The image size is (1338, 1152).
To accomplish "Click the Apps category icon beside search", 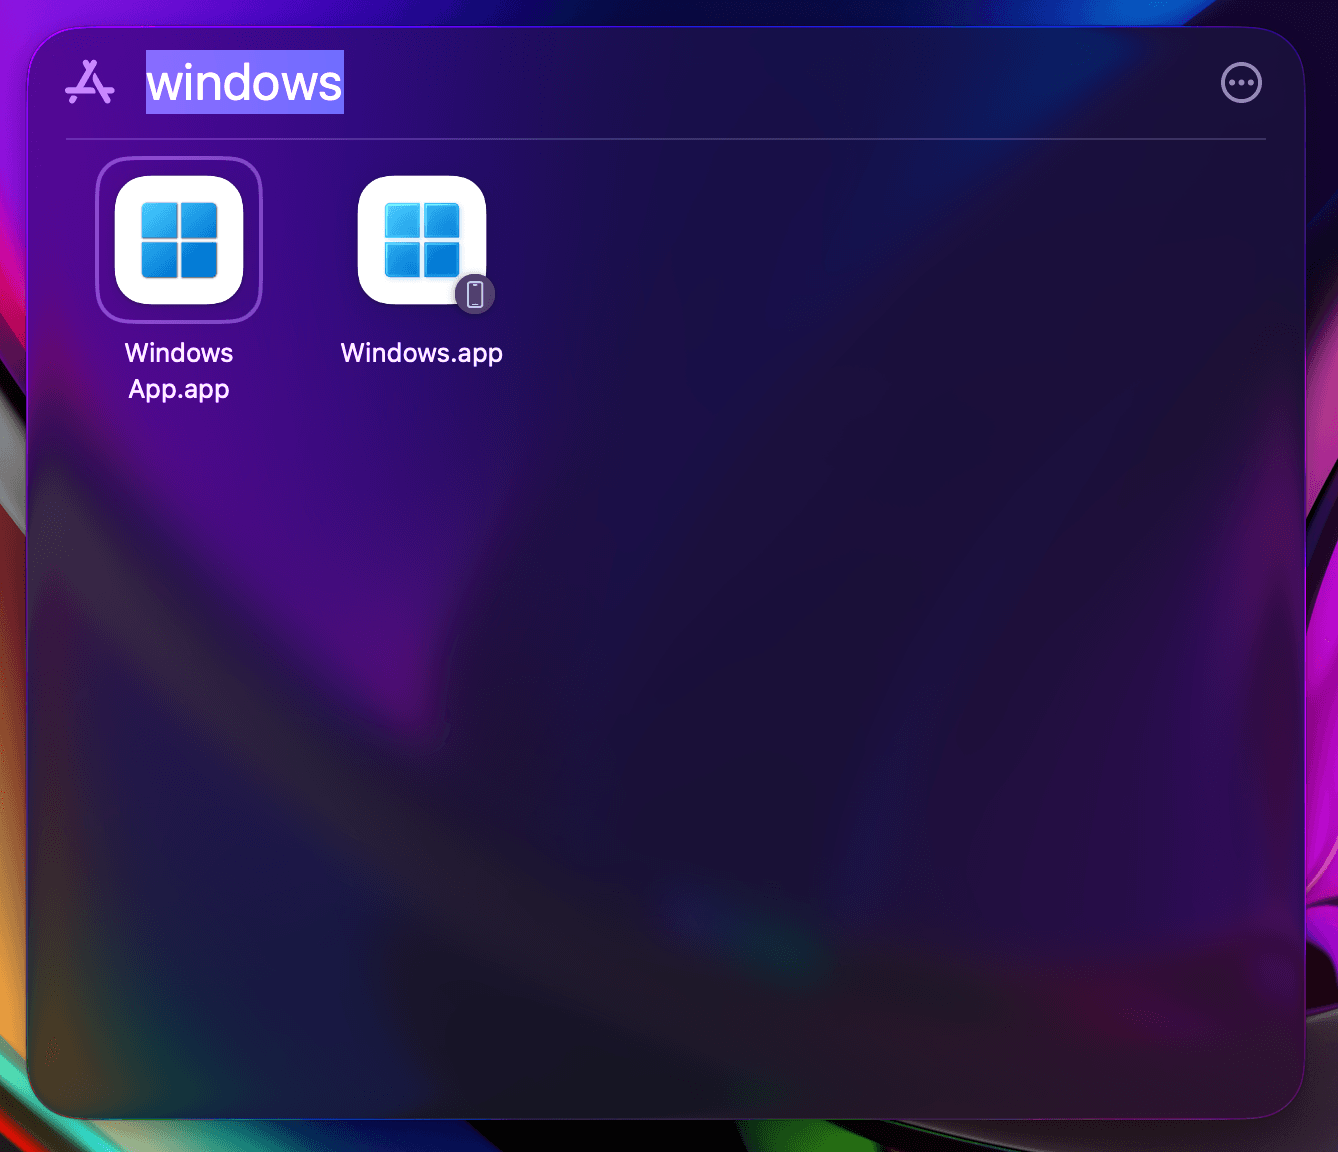I will [90, 83].
